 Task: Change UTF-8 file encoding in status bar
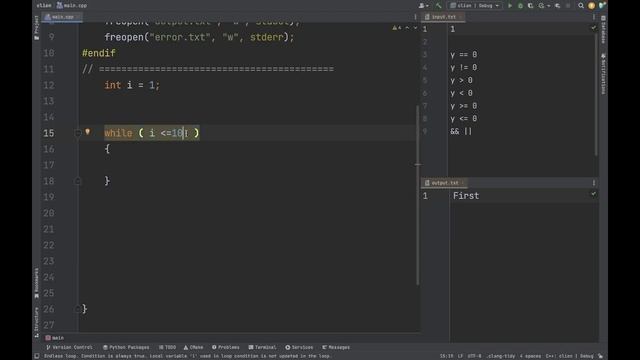[x=474, y=356]
